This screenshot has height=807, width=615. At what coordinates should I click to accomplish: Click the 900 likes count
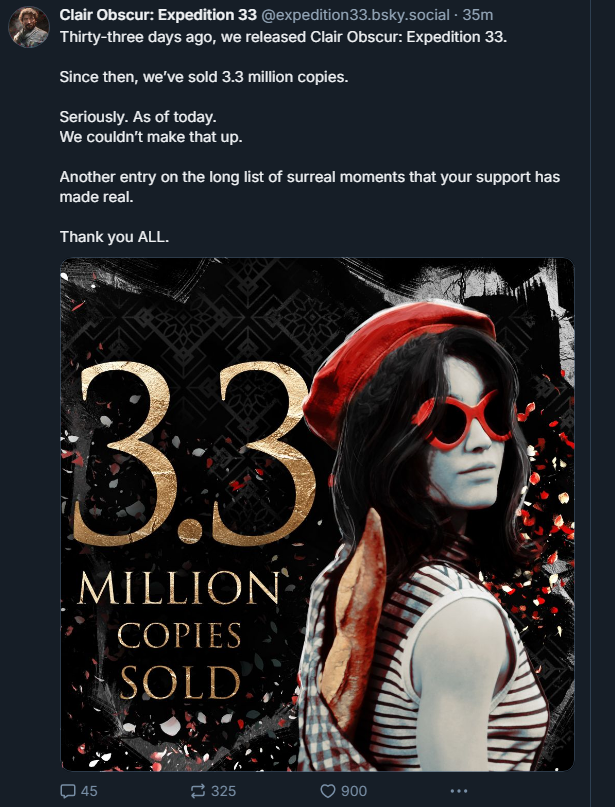[354, 791]
